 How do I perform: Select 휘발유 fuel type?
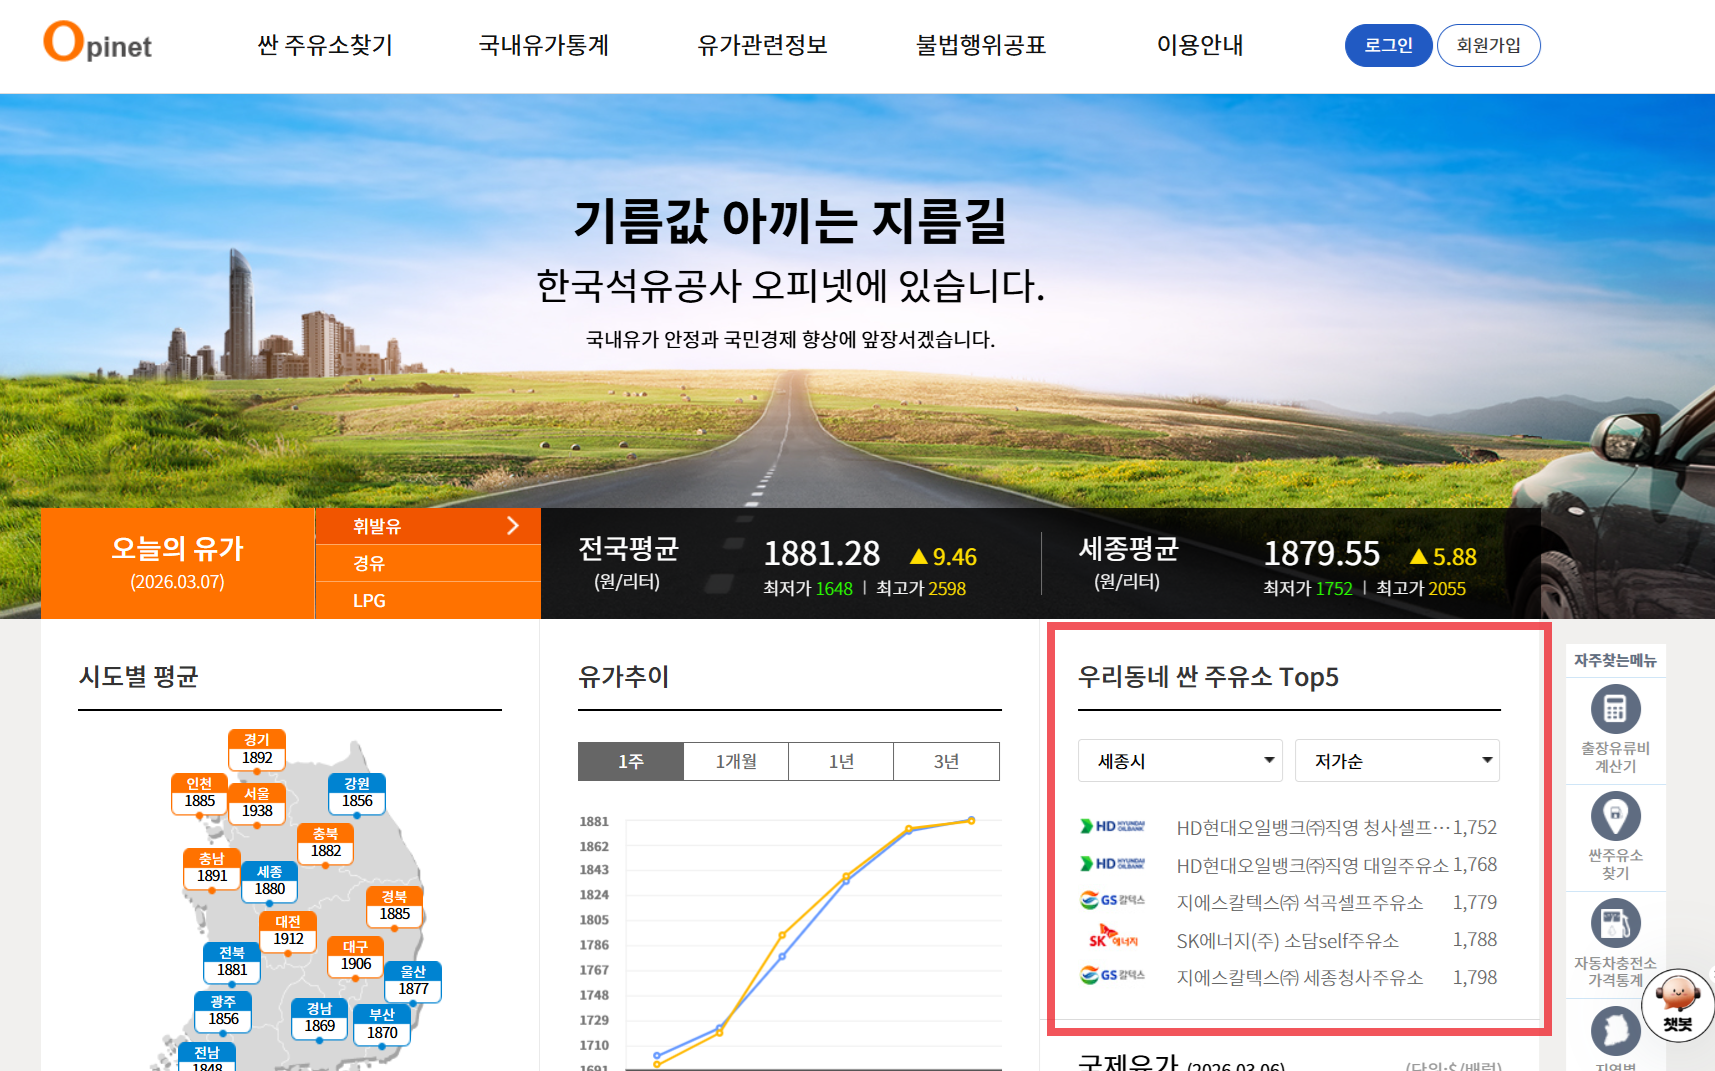pos(428,526)
